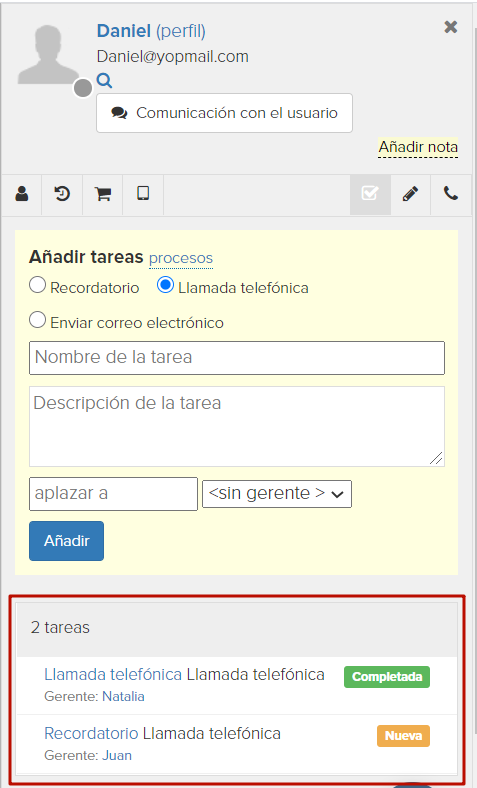Click Comunicación con el usuario button
This screenshot has height=788, width=477.
pos(224,113)
